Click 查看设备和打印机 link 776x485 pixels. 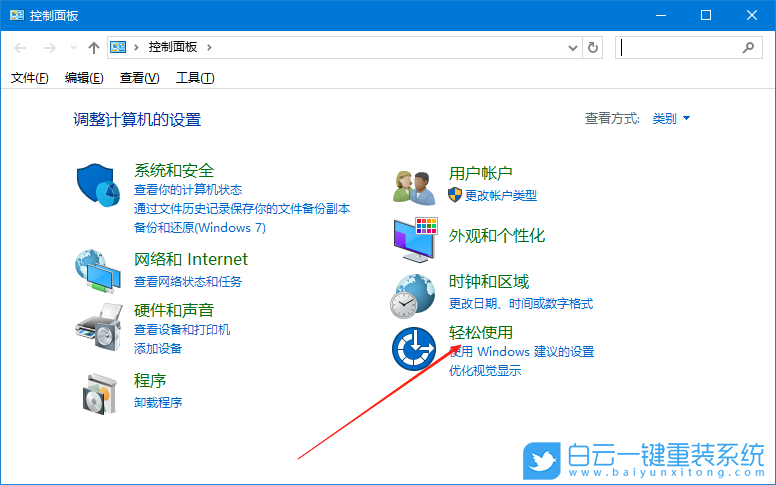pyautogui.click(x=182, y=330)
